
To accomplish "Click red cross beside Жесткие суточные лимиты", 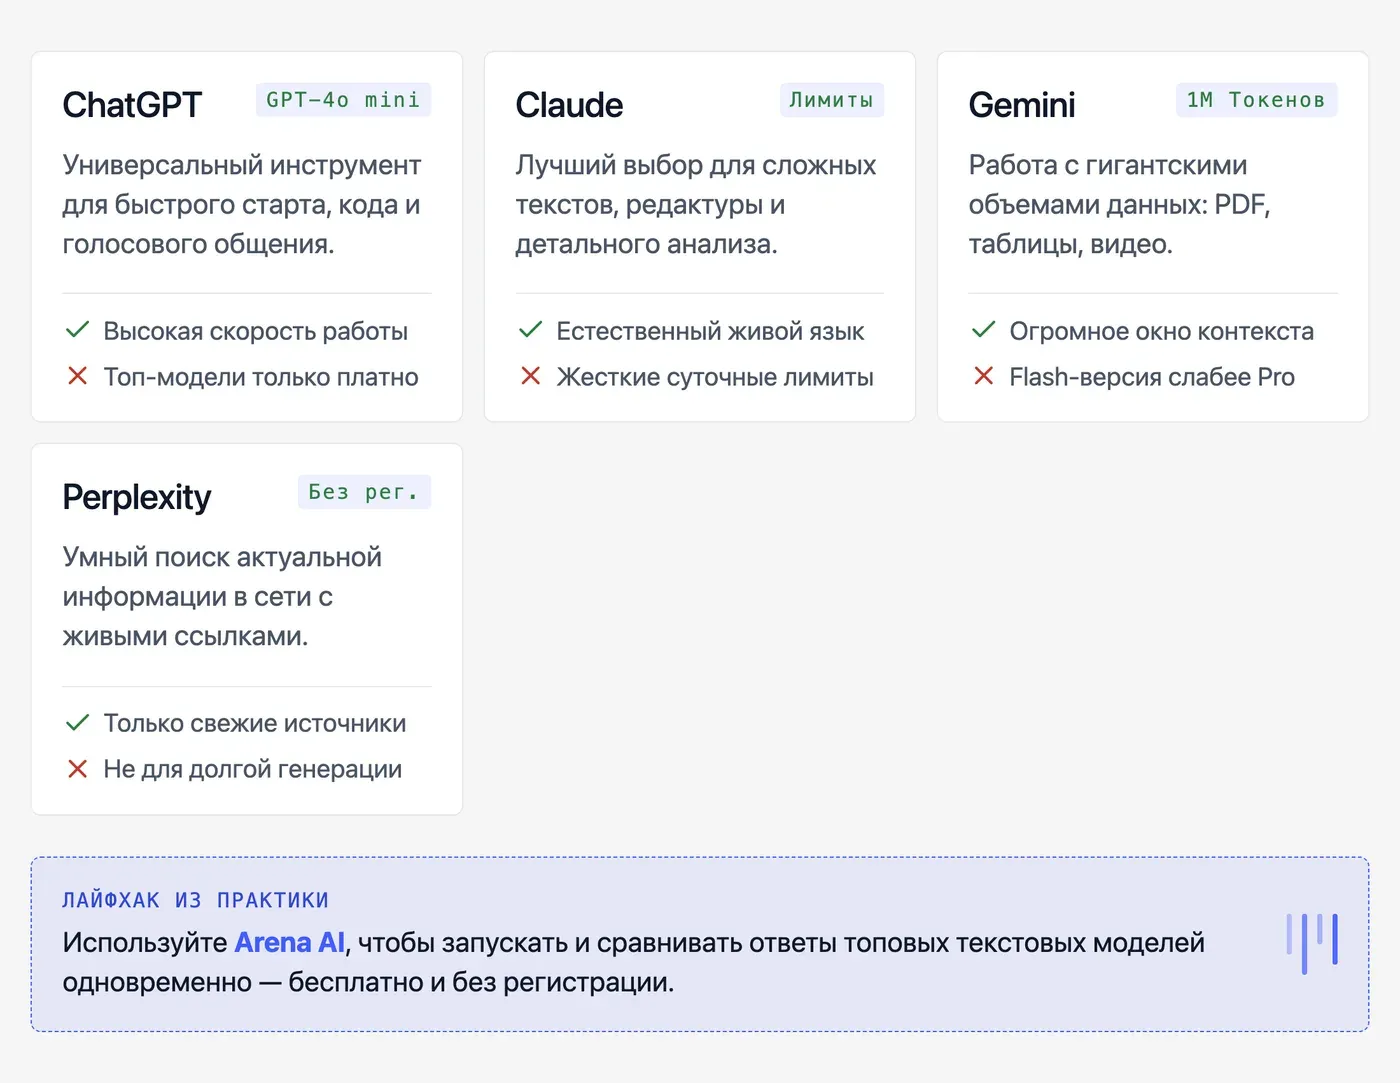I will pyautogui.click(x=531, y=376).
